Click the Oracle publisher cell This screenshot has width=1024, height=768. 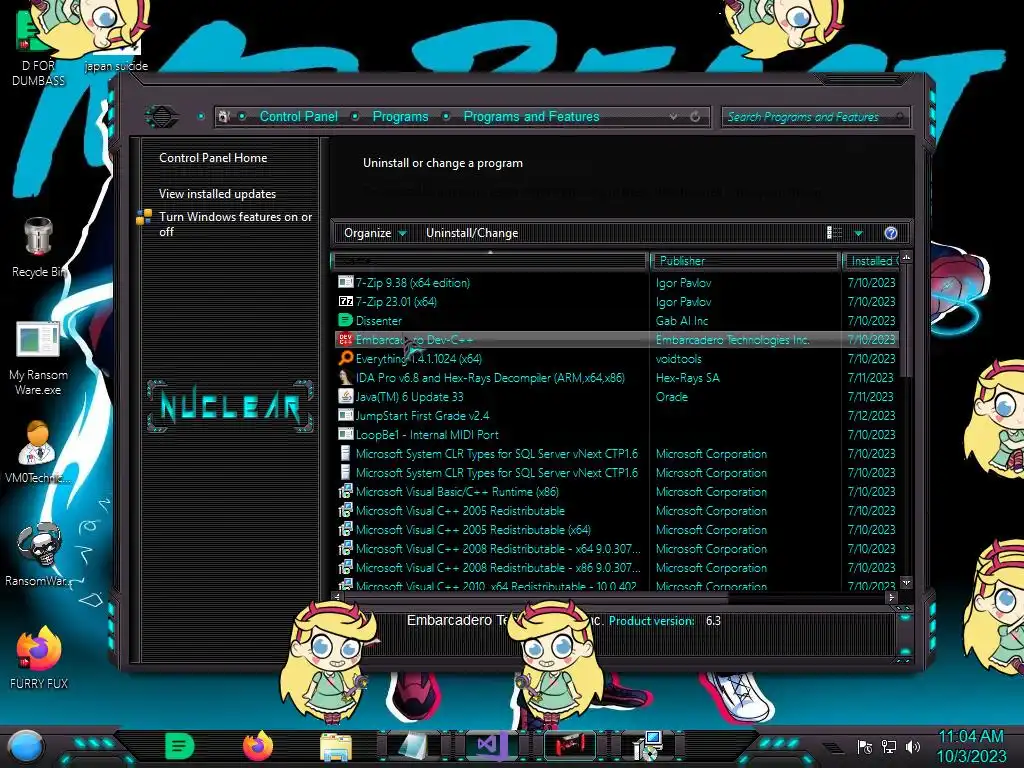click(671, 396)
